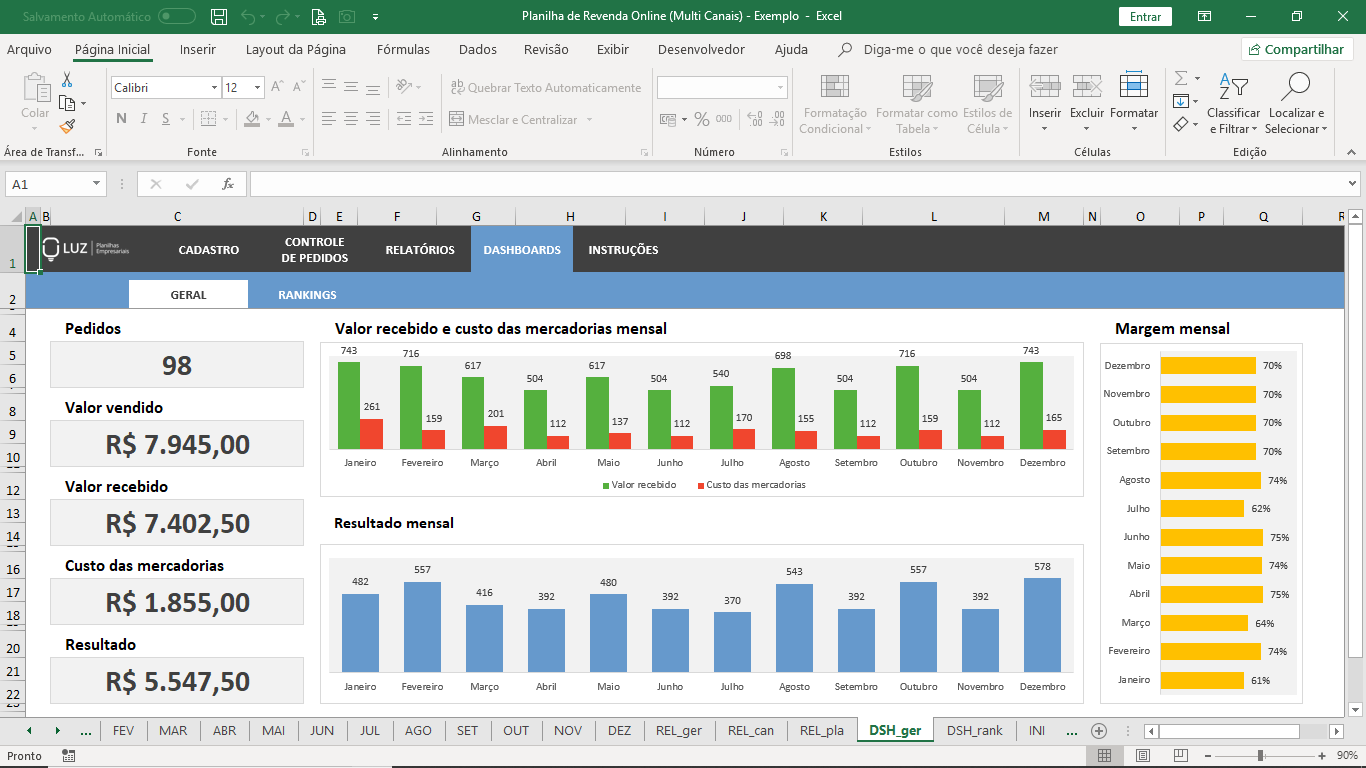Click the AutoSum sigma icon
Screen dimensions: 1366x768
point(1181,78)
